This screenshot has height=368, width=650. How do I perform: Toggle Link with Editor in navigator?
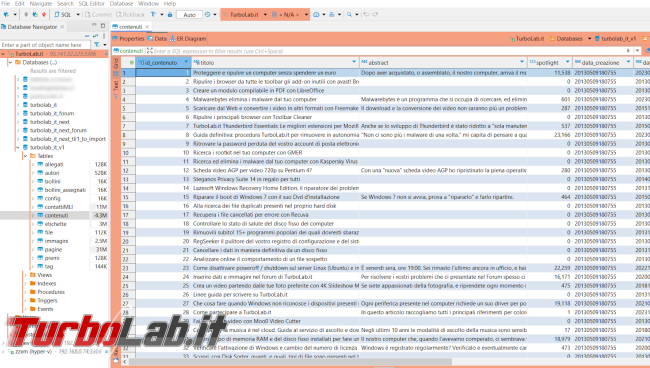pyautogui.click(x=95, y=36)
